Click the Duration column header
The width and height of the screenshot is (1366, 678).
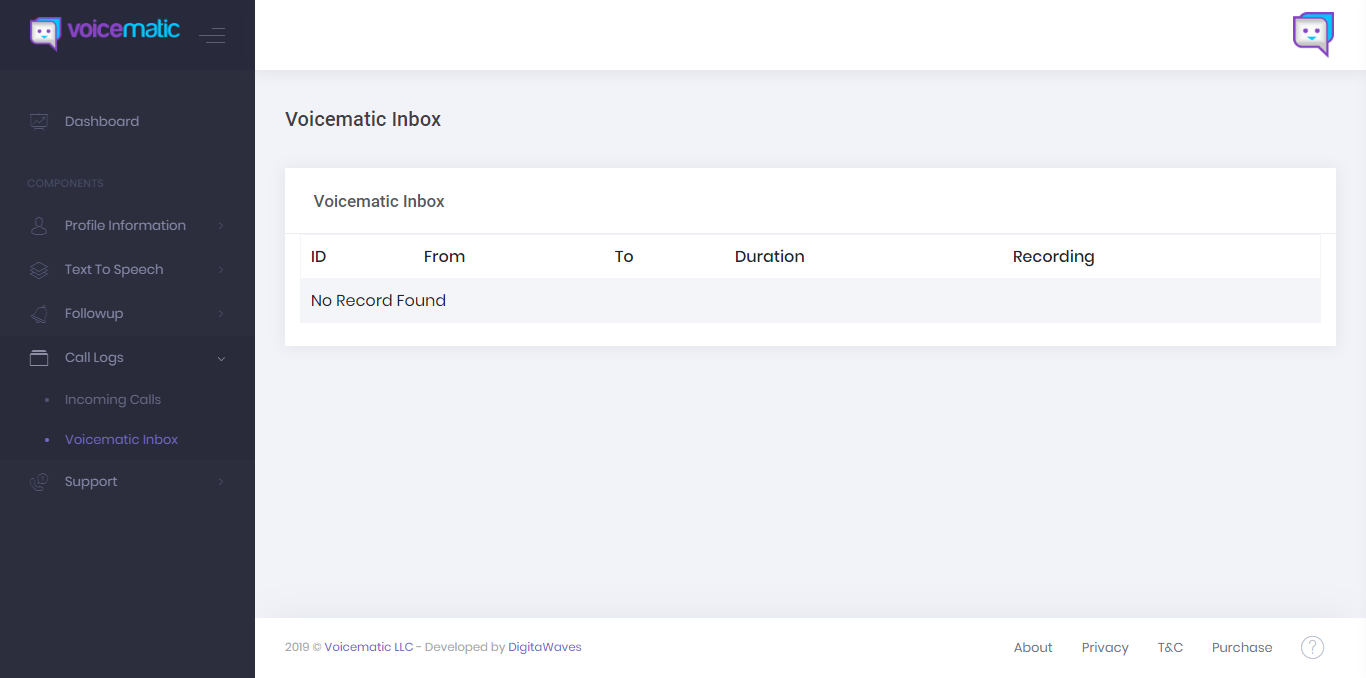pyautogui.click(x=770, y=257)
